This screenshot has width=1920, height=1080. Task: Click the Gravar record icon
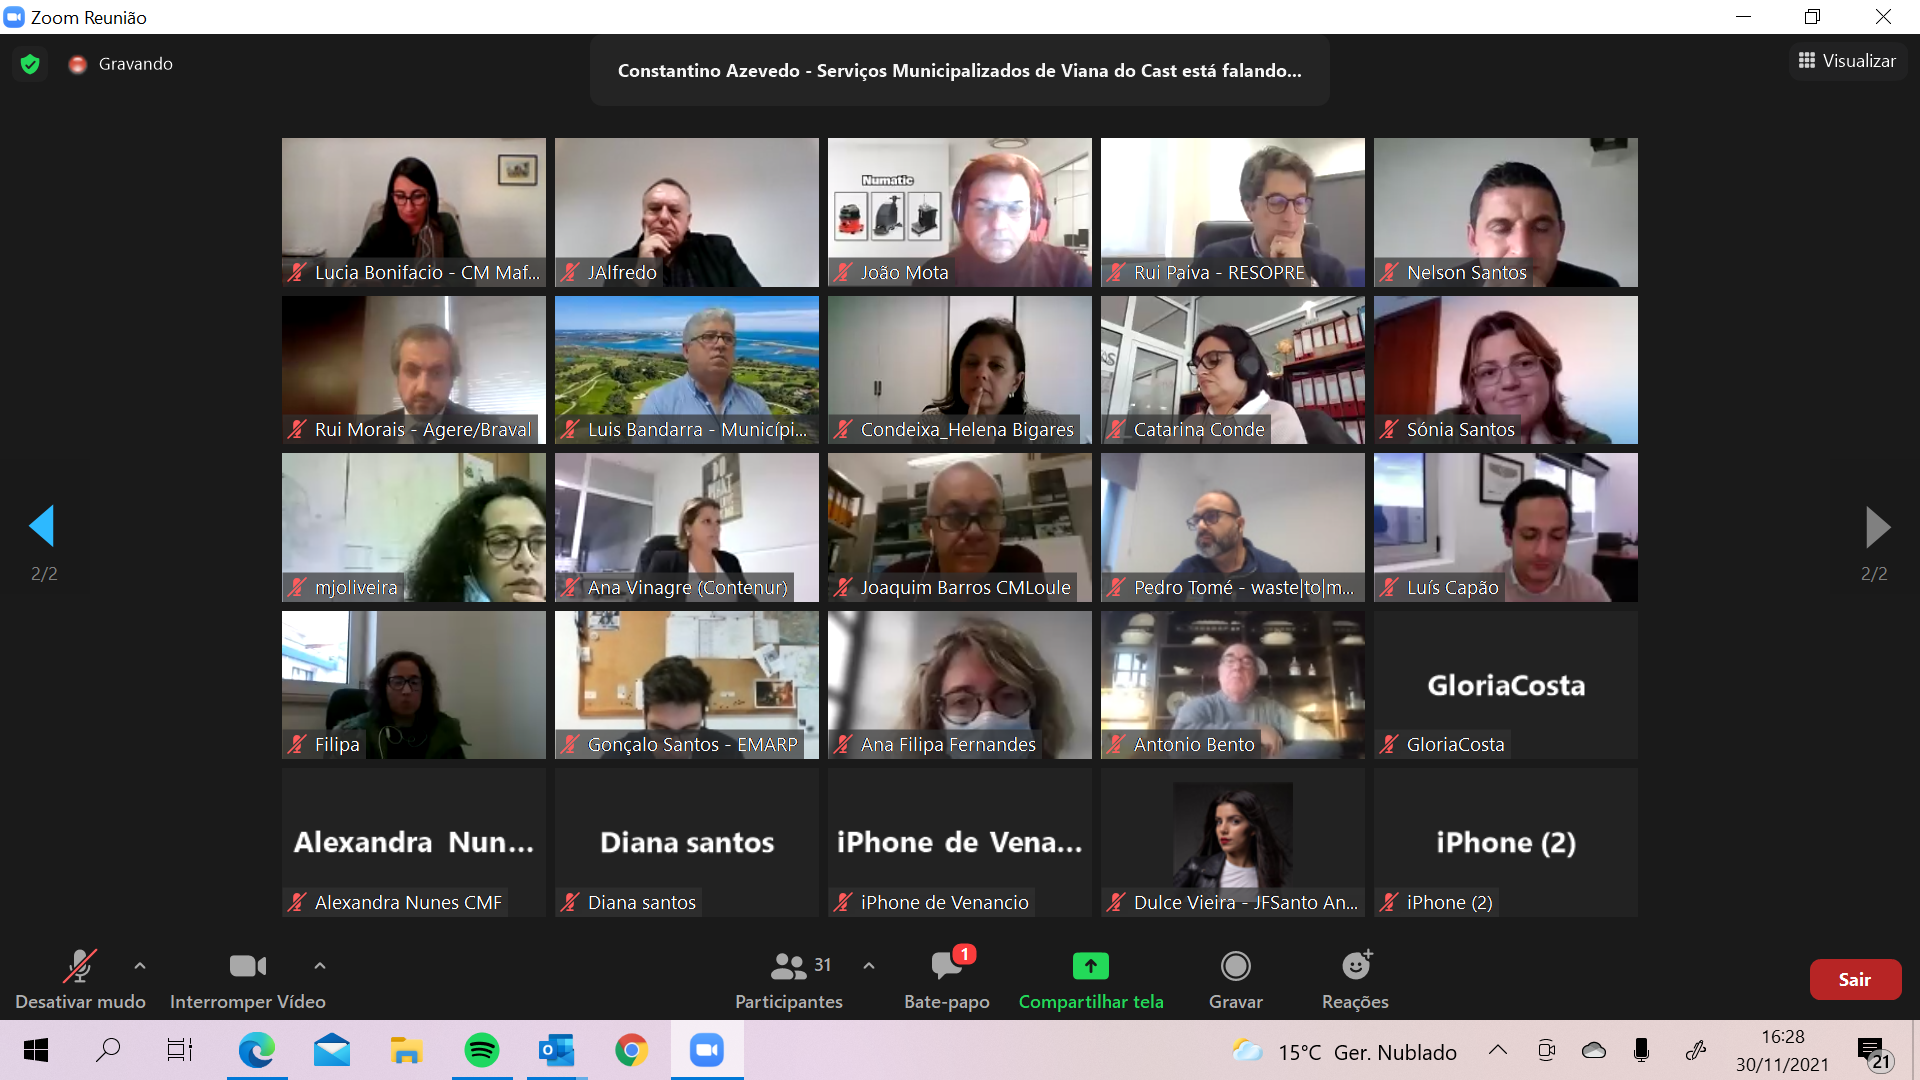1235,967
